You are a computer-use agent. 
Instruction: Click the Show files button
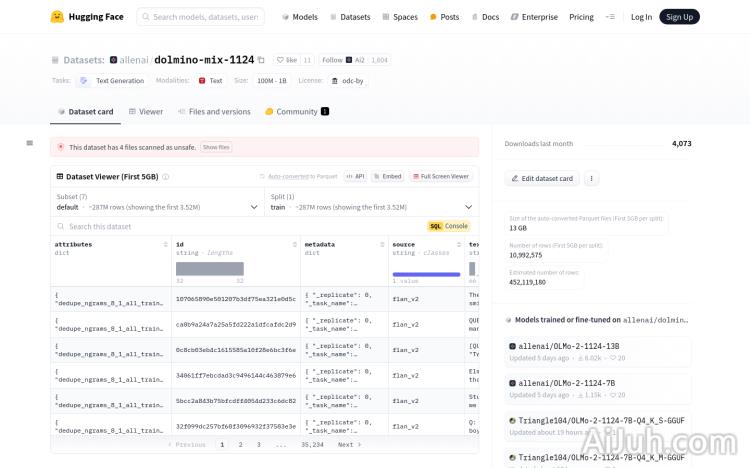216,147
